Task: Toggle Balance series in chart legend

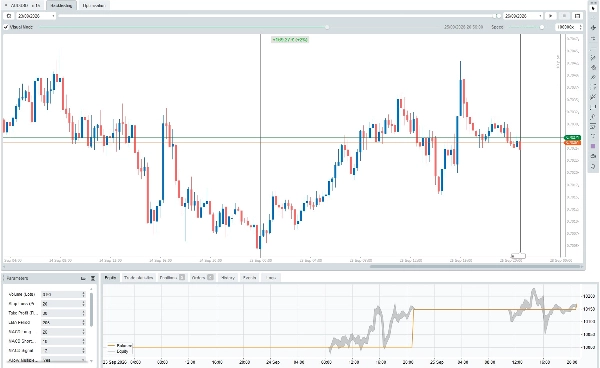Action: click(x=120, y=345)
